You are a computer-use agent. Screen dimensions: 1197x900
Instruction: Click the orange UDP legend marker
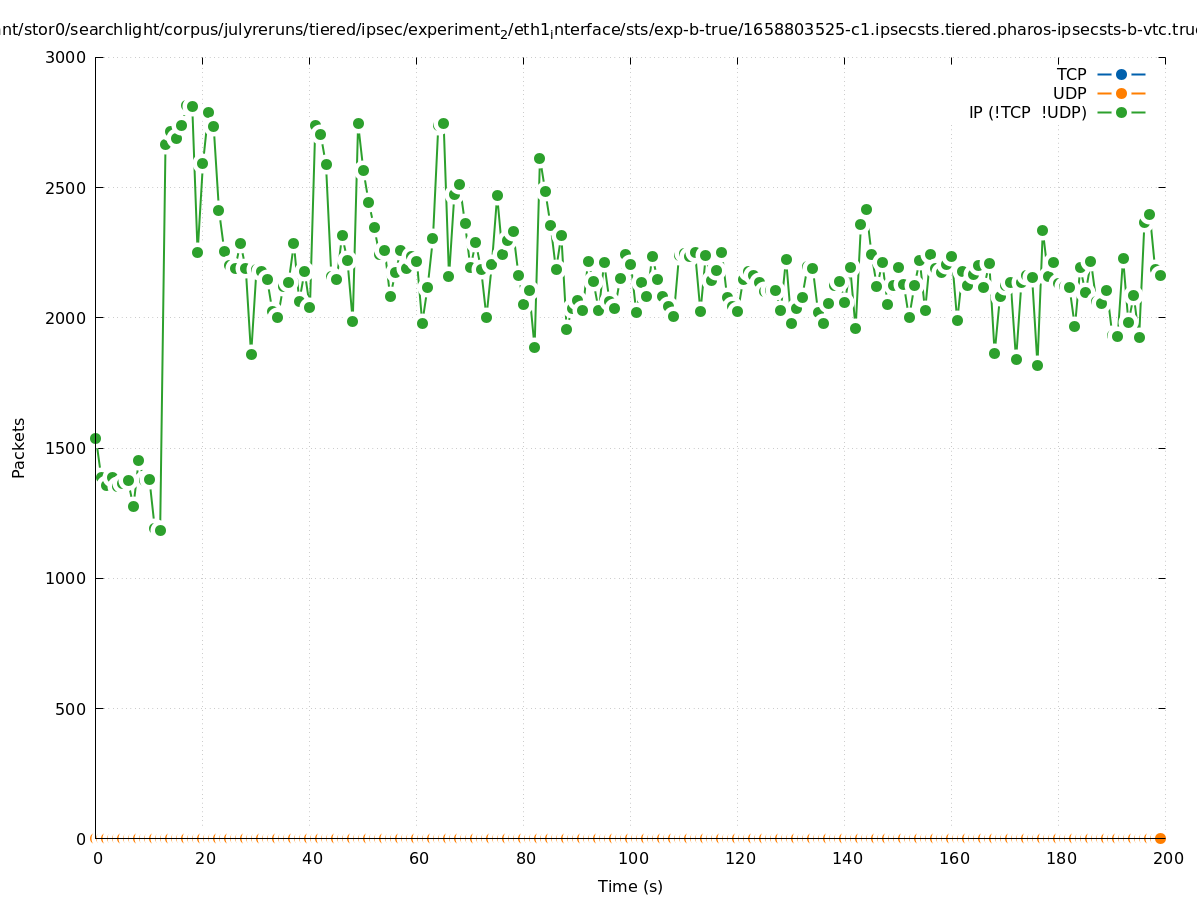coord(1121,93)
